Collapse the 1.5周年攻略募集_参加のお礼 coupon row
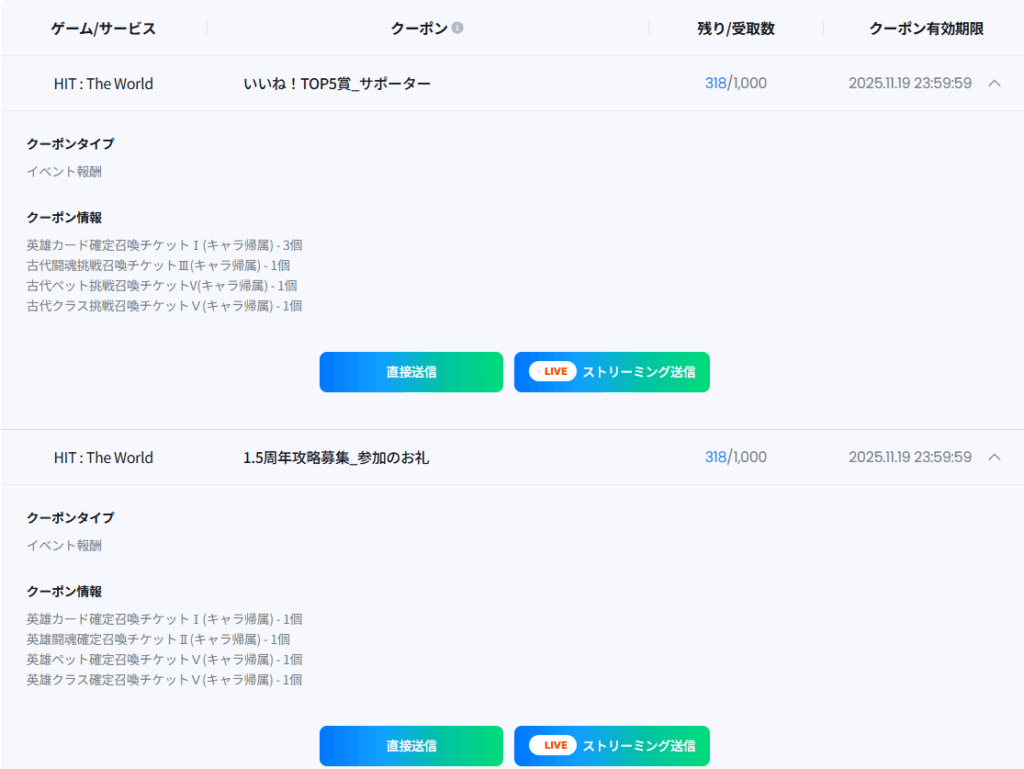 click(994, 457)
